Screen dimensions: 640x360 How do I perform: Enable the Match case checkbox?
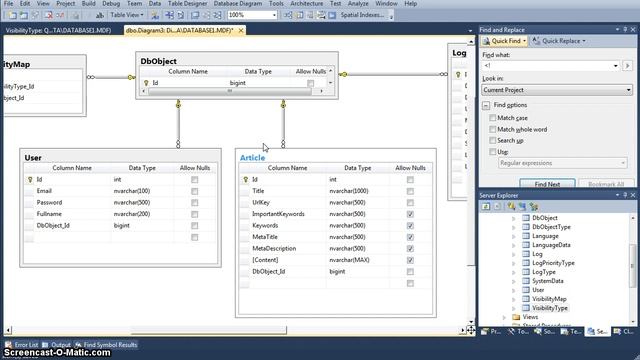[493, 118]
